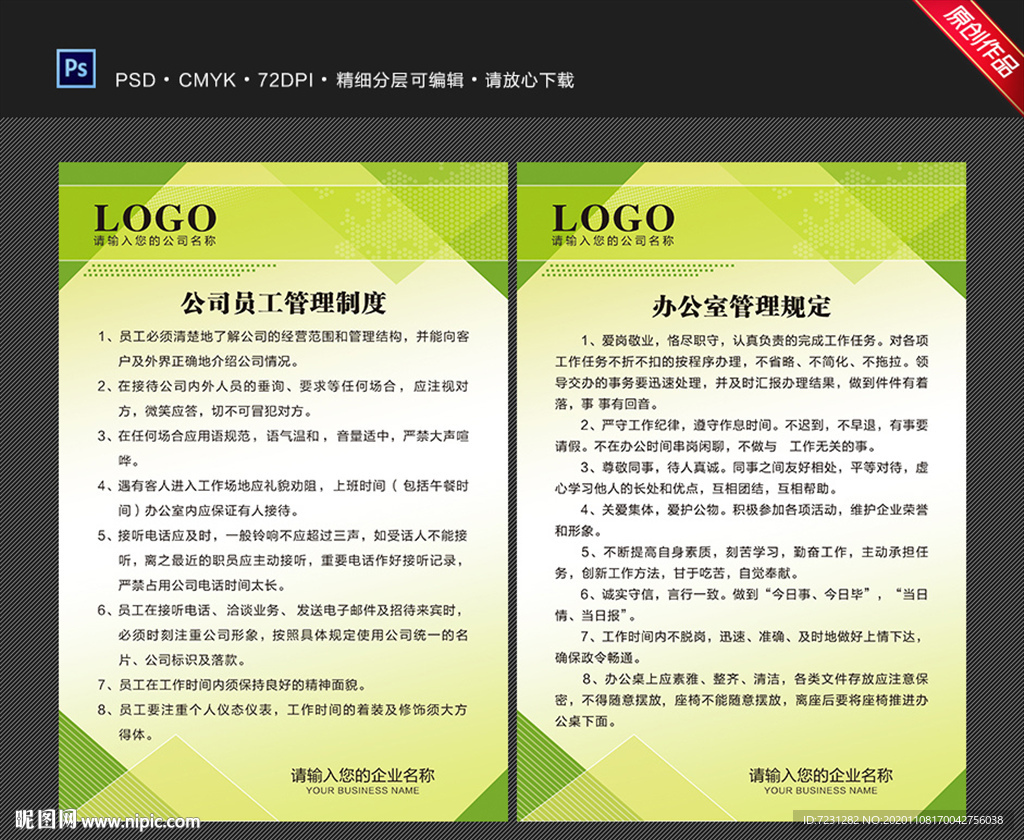
Task: Click 请输入您的公司名称 under left LOGO
Action: click(155, 241)
